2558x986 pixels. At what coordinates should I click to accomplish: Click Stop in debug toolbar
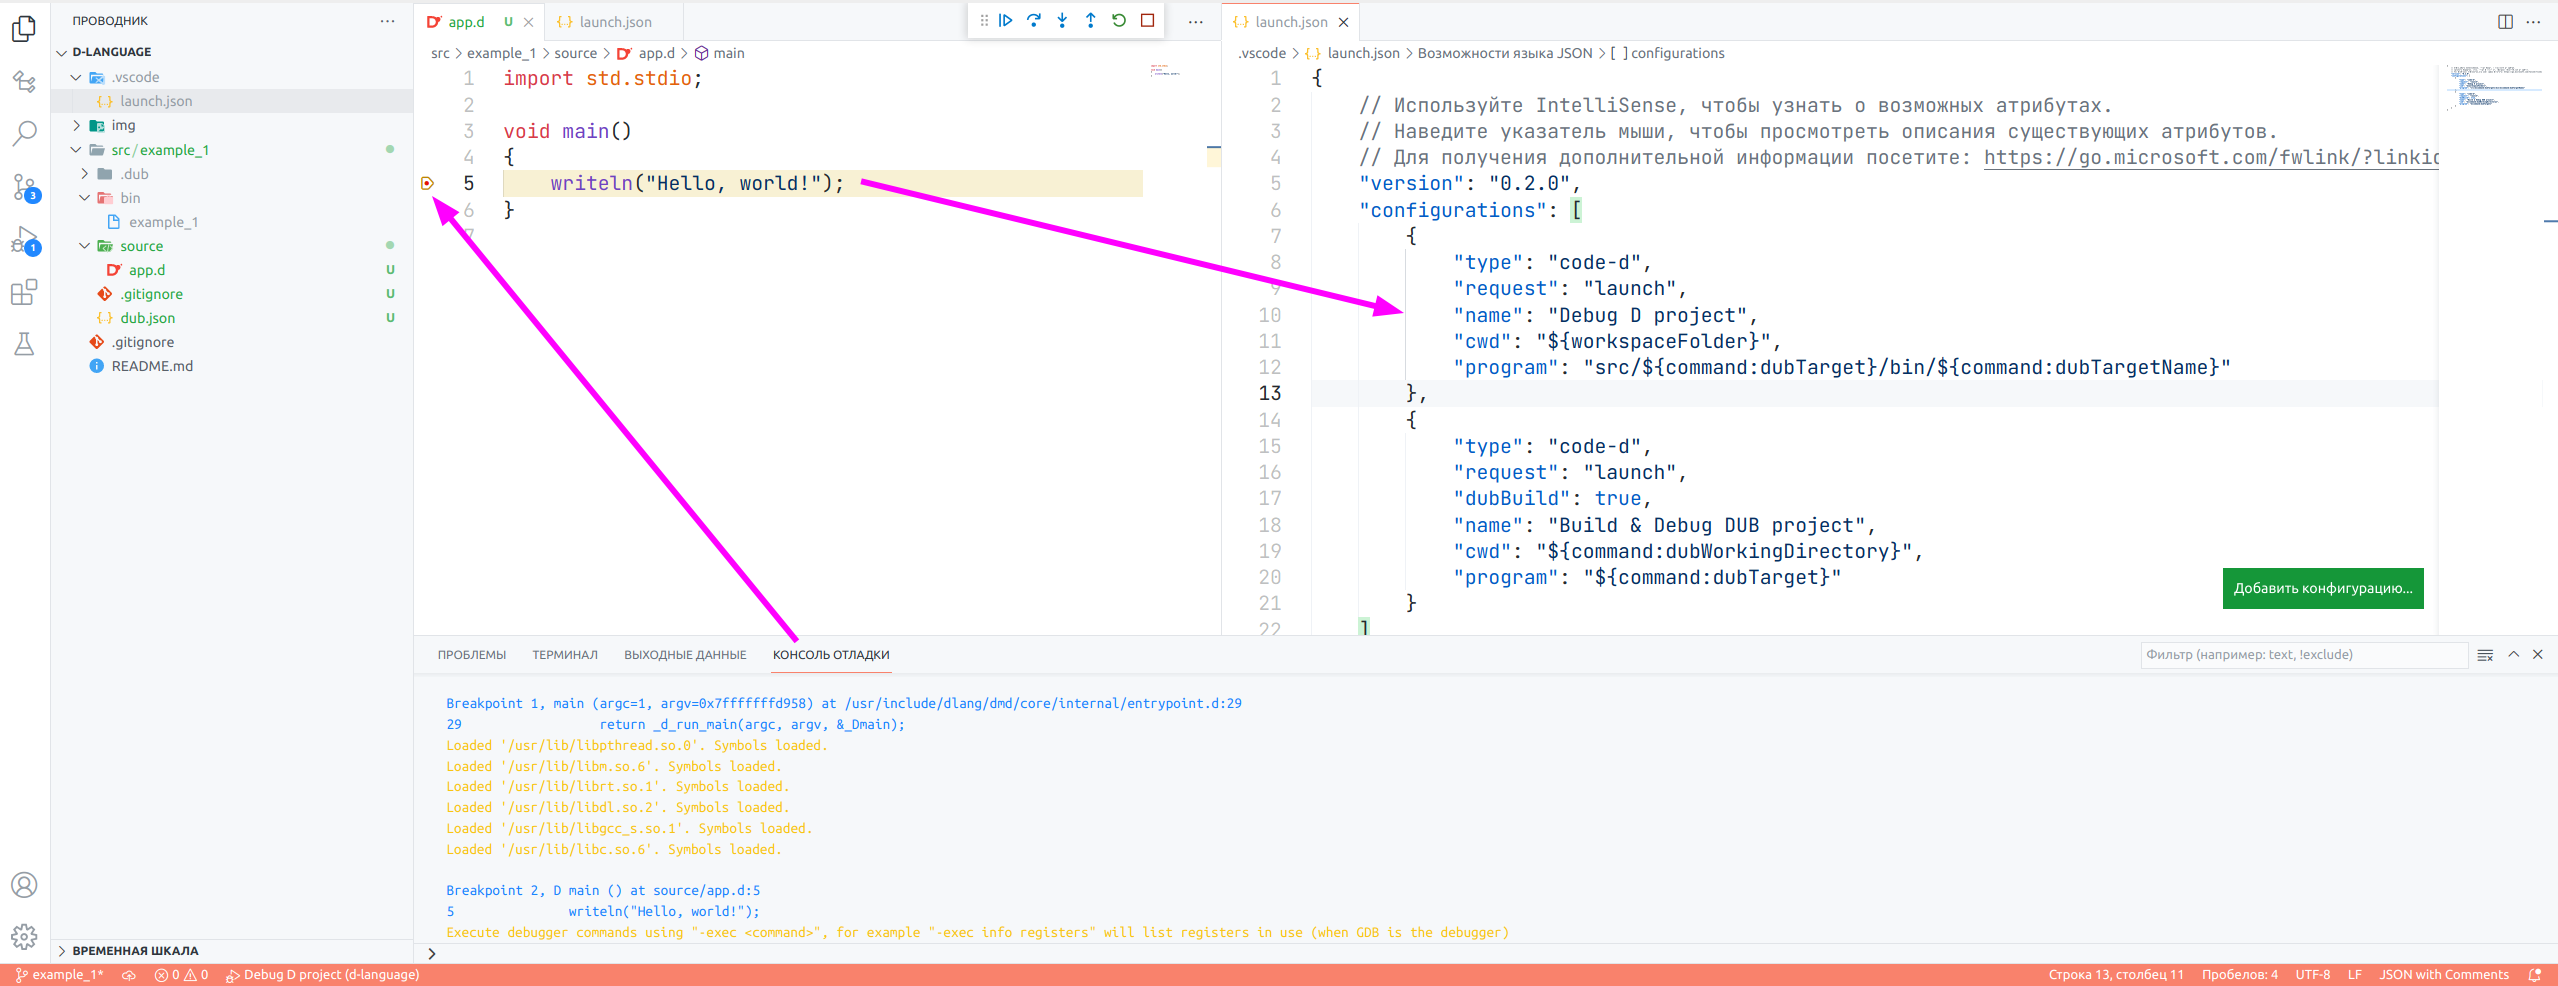coord(1148,20)
